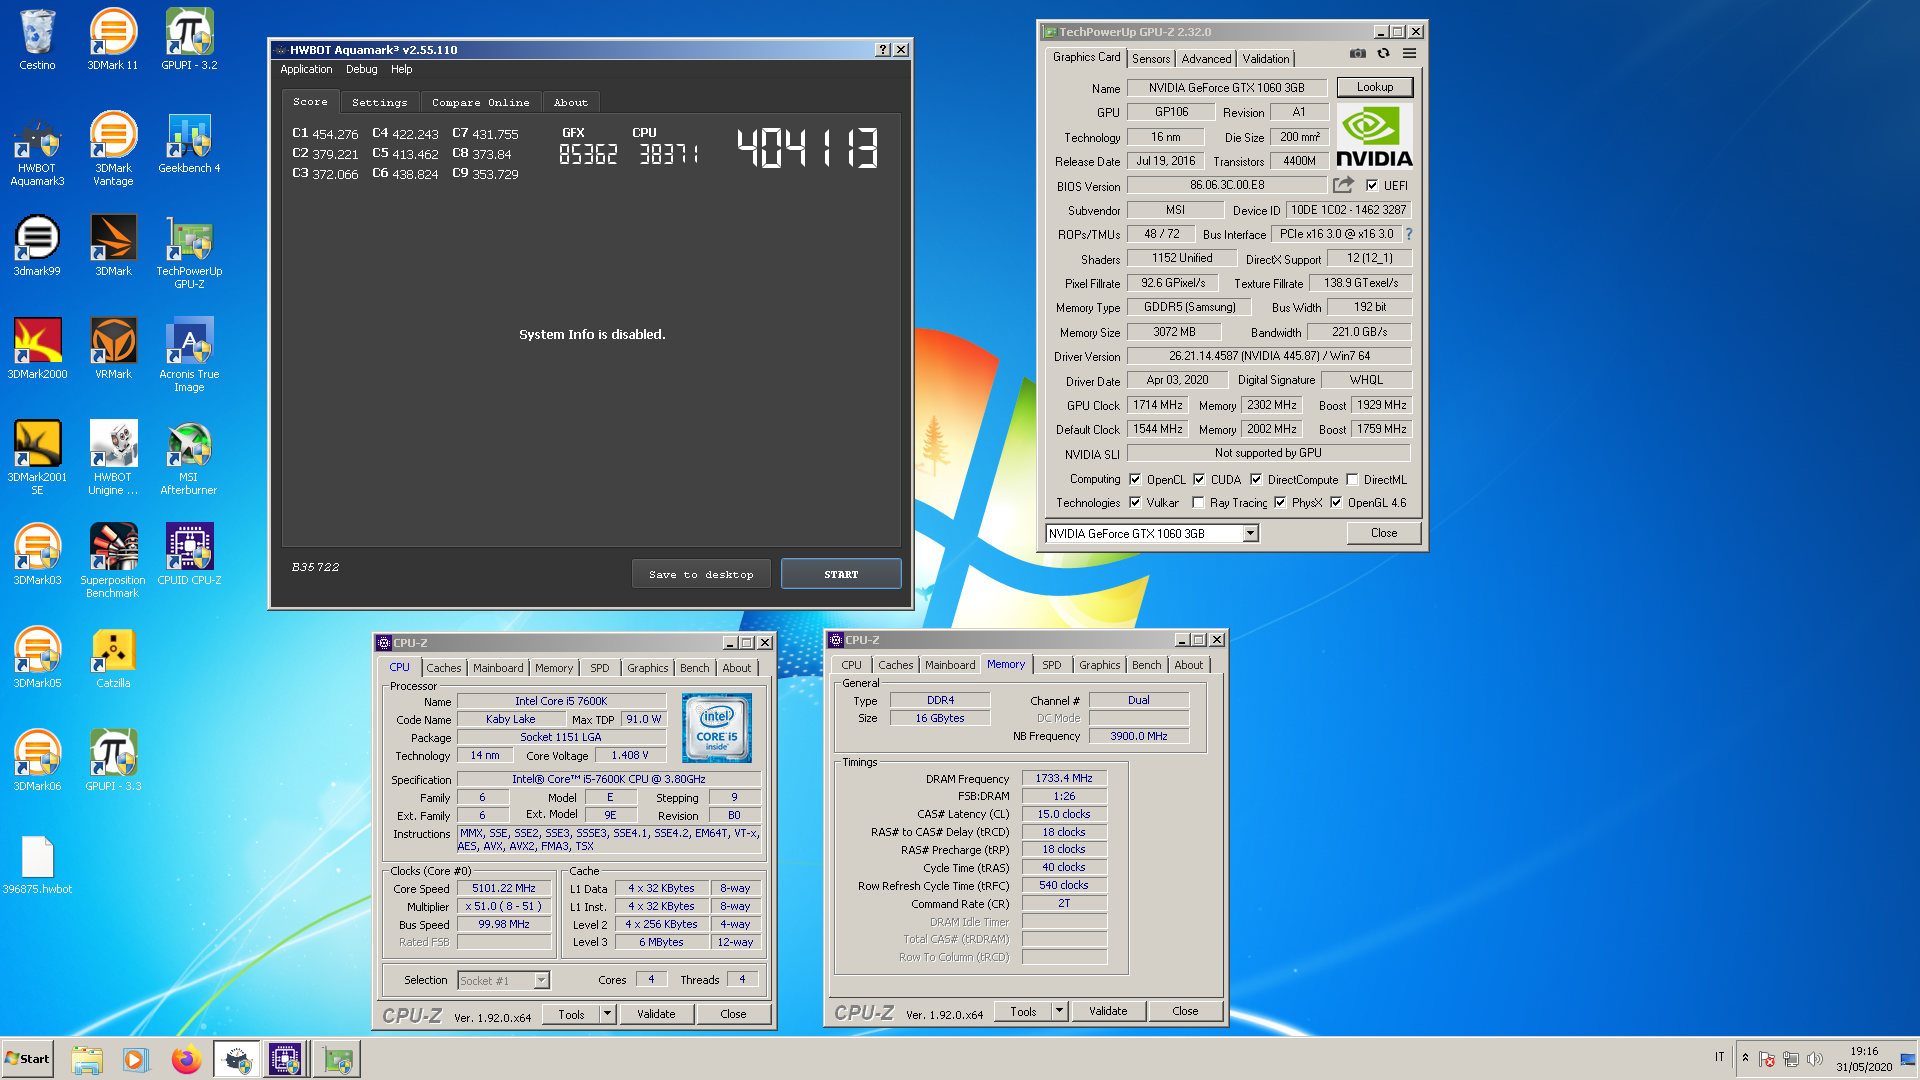Open GPU-Z hamburger menu icon
Viewport: 1920px width, 1080px height.
1409,54
